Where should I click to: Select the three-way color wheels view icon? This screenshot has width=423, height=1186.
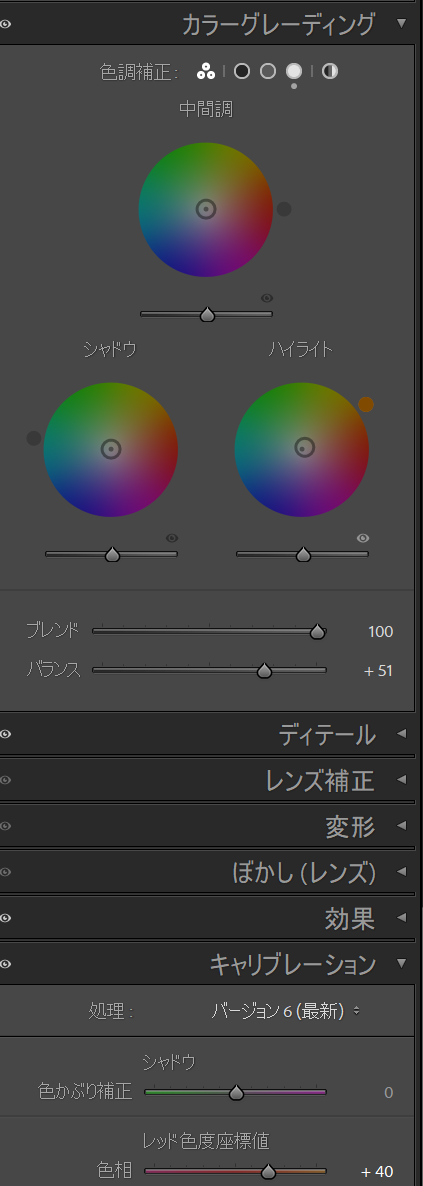pos(204,71)
